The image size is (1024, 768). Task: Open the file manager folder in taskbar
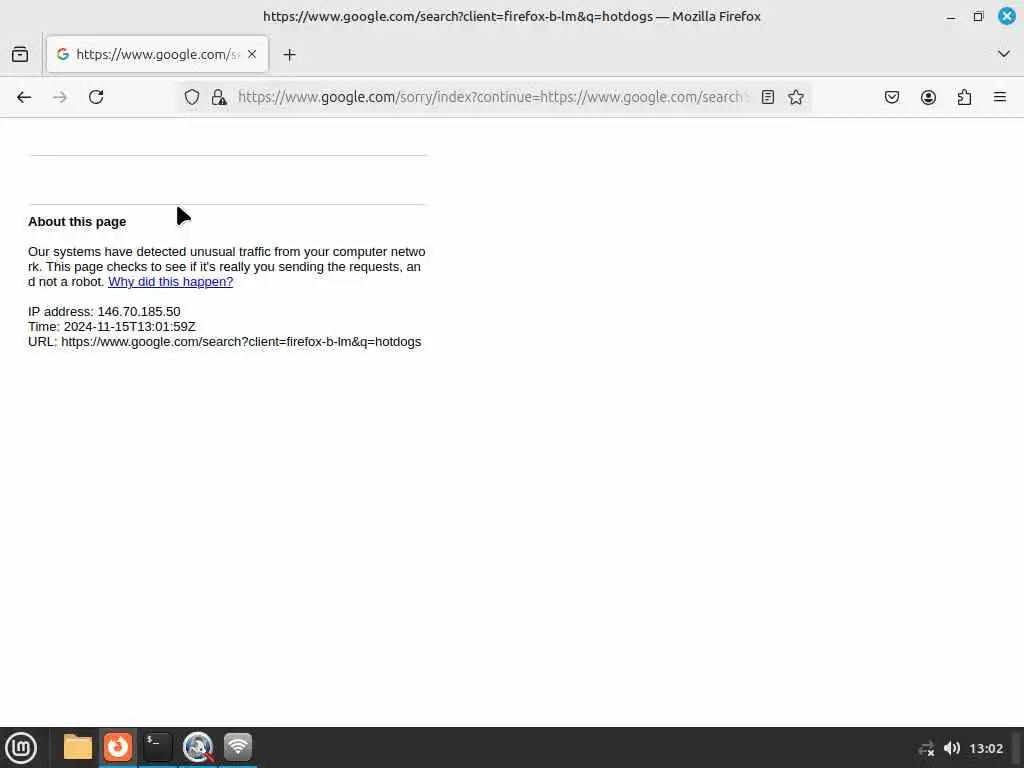[78, 747]
